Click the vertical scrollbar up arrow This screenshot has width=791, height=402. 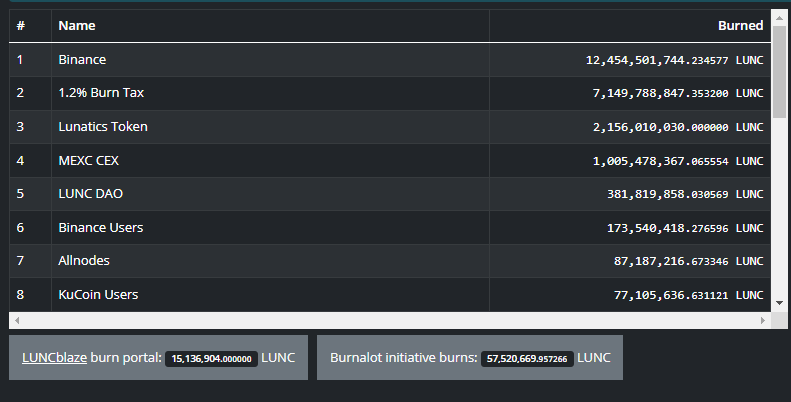click(x=779, y=17)
